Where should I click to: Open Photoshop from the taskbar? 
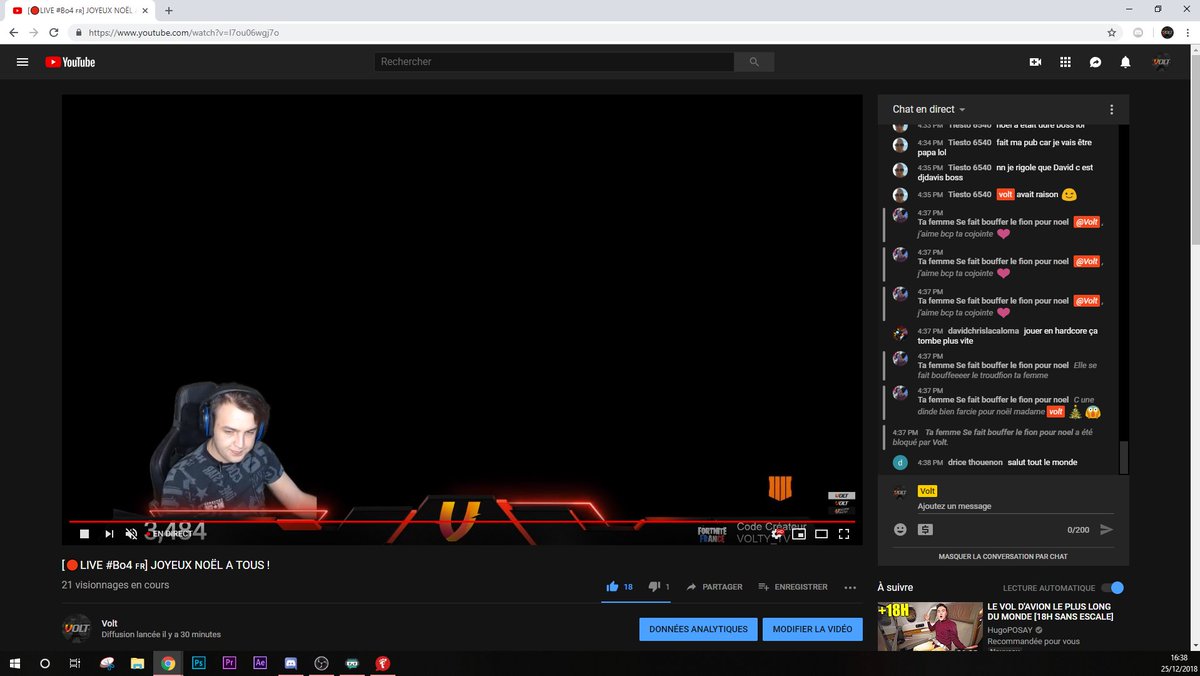tap(198, 663)
